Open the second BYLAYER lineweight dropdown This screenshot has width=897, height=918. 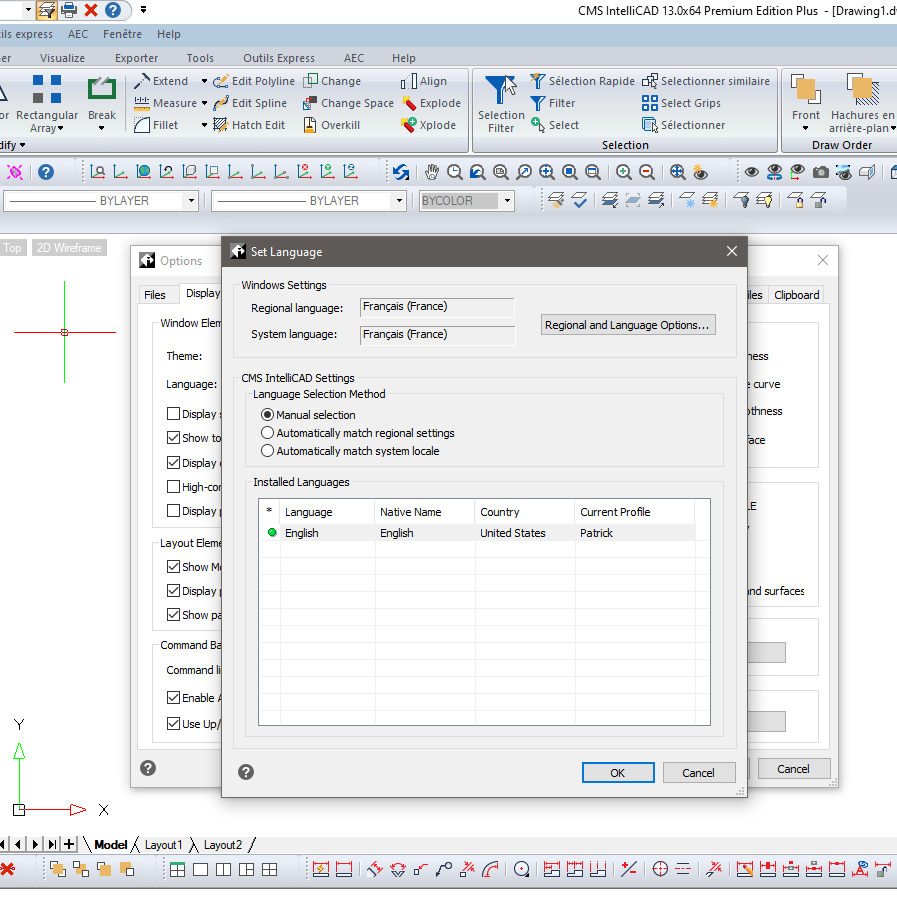(399, 201)
